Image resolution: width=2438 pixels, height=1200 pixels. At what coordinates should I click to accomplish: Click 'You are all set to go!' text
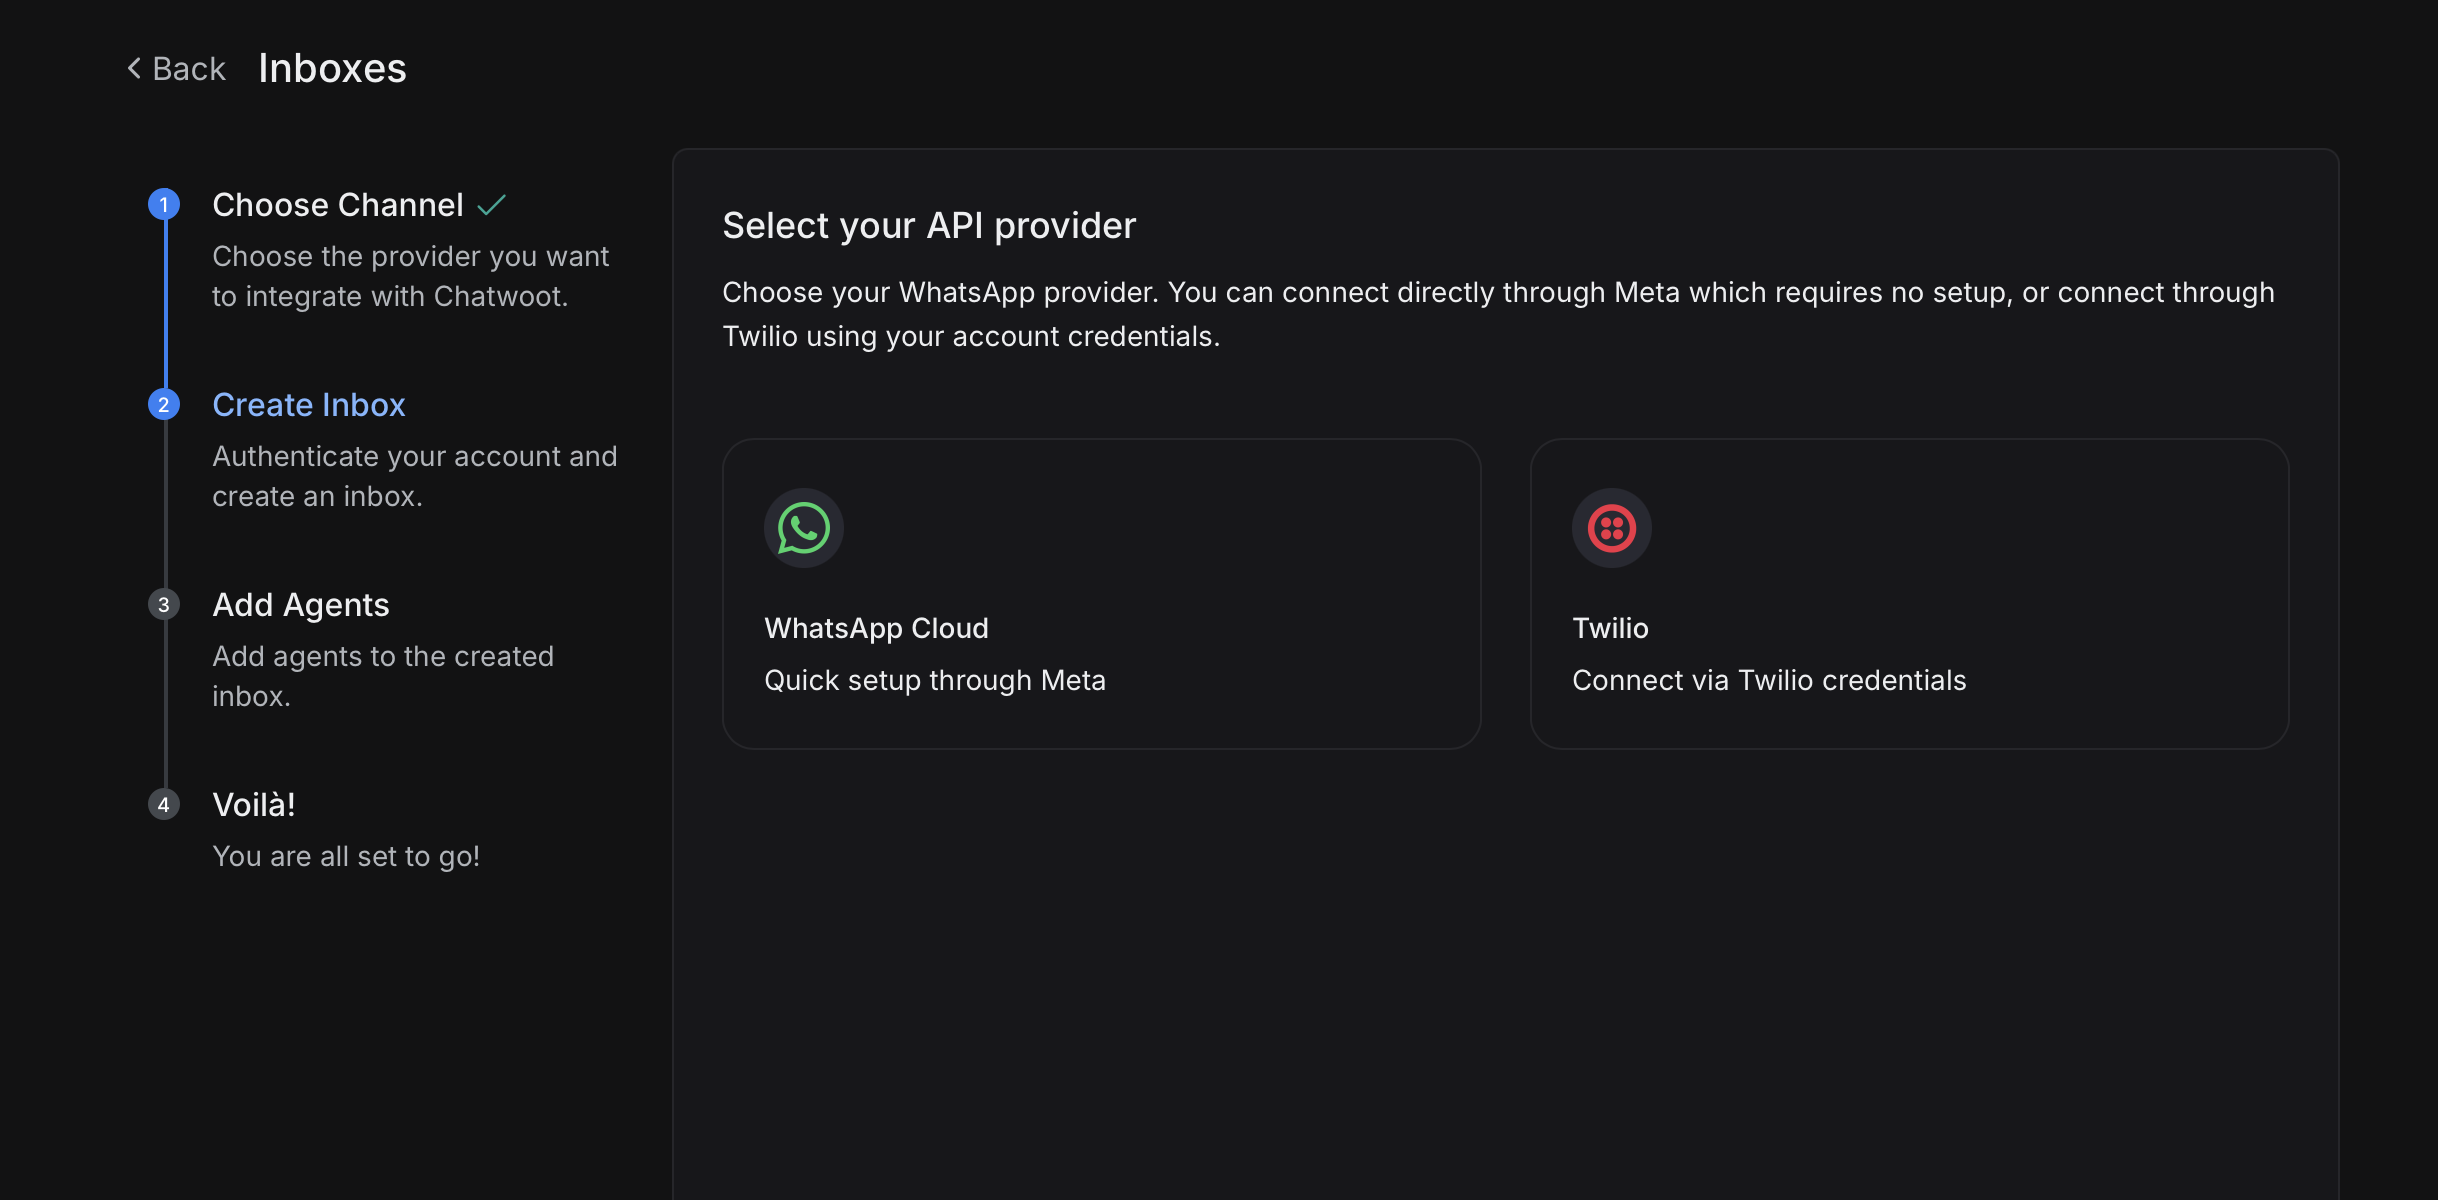346,856
